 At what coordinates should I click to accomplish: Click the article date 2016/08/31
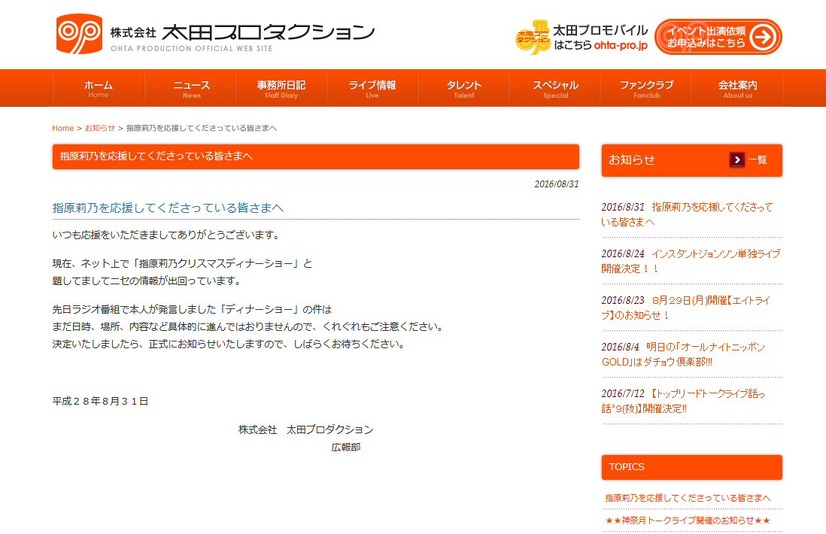click(556, 184)
